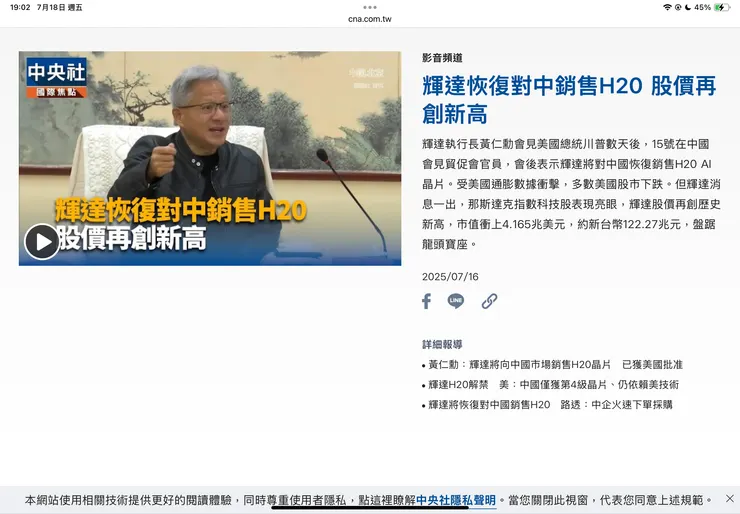Tap the battery 45% indicator
The width and height of the screenshot is (740, 514).
712,7
